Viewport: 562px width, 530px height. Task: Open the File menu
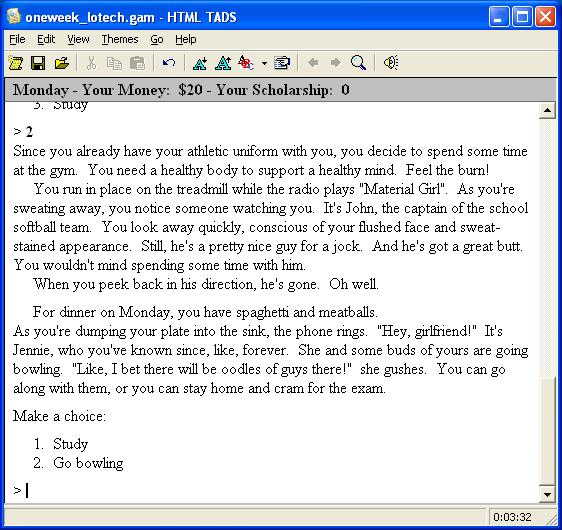tap(17, 39)
